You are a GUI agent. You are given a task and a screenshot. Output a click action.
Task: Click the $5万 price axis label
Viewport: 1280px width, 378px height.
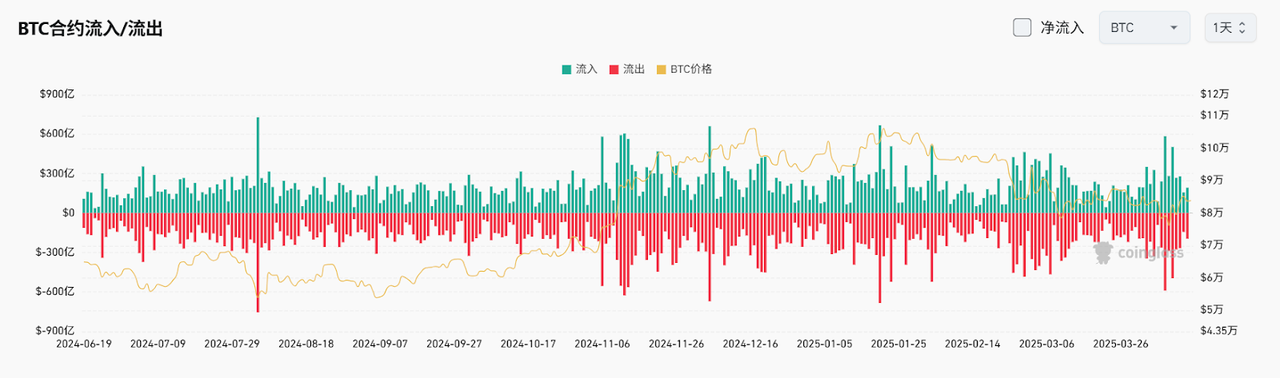tap(1211, 309)
